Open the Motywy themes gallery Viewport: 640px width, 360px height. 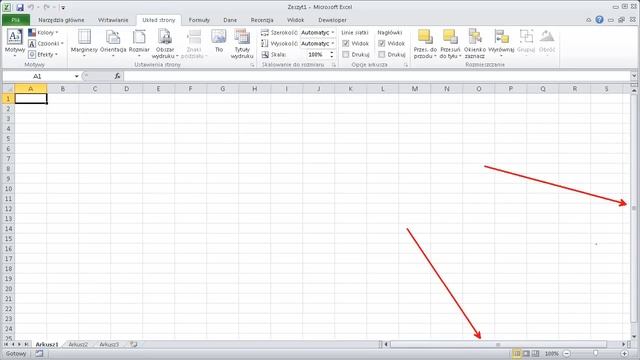(15, 42)
